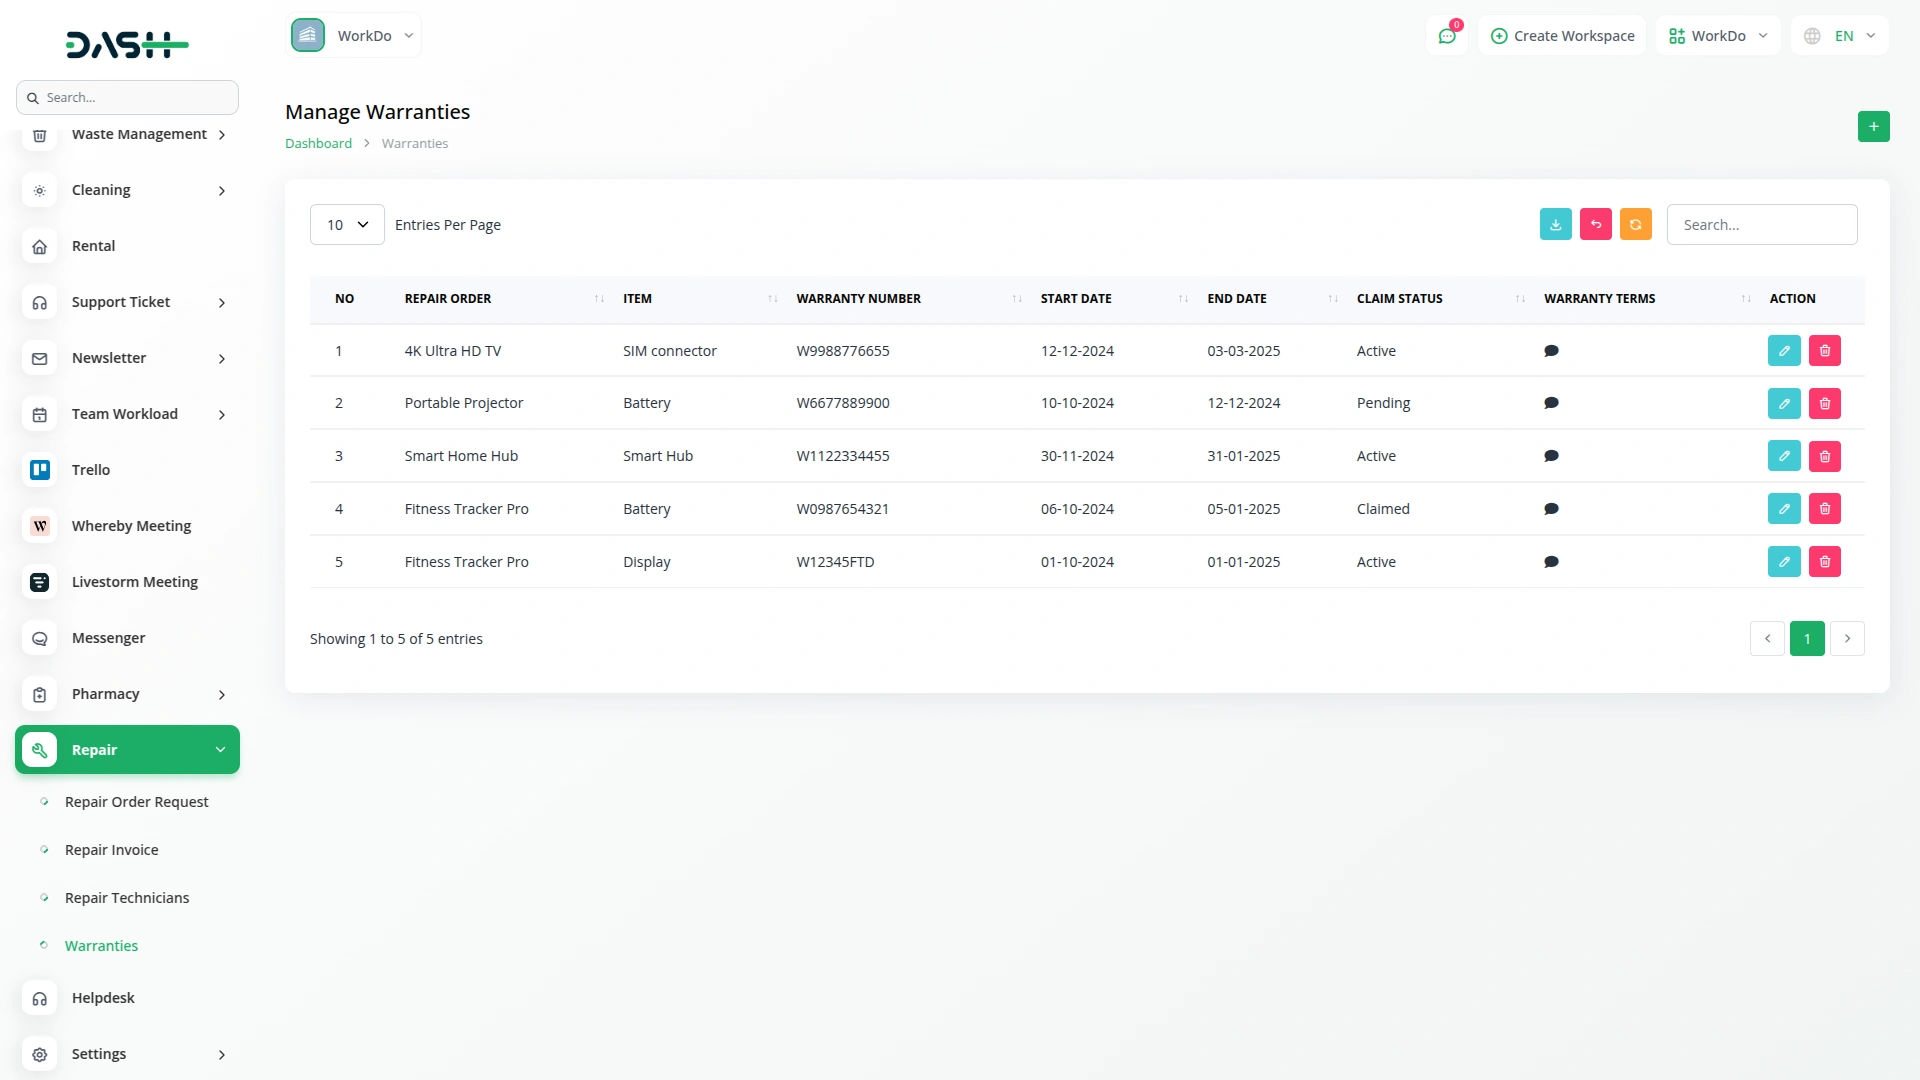Open the Dashboard breadcrumb link
This screenshot has width=1920, height=1080.
coord(317,143)
